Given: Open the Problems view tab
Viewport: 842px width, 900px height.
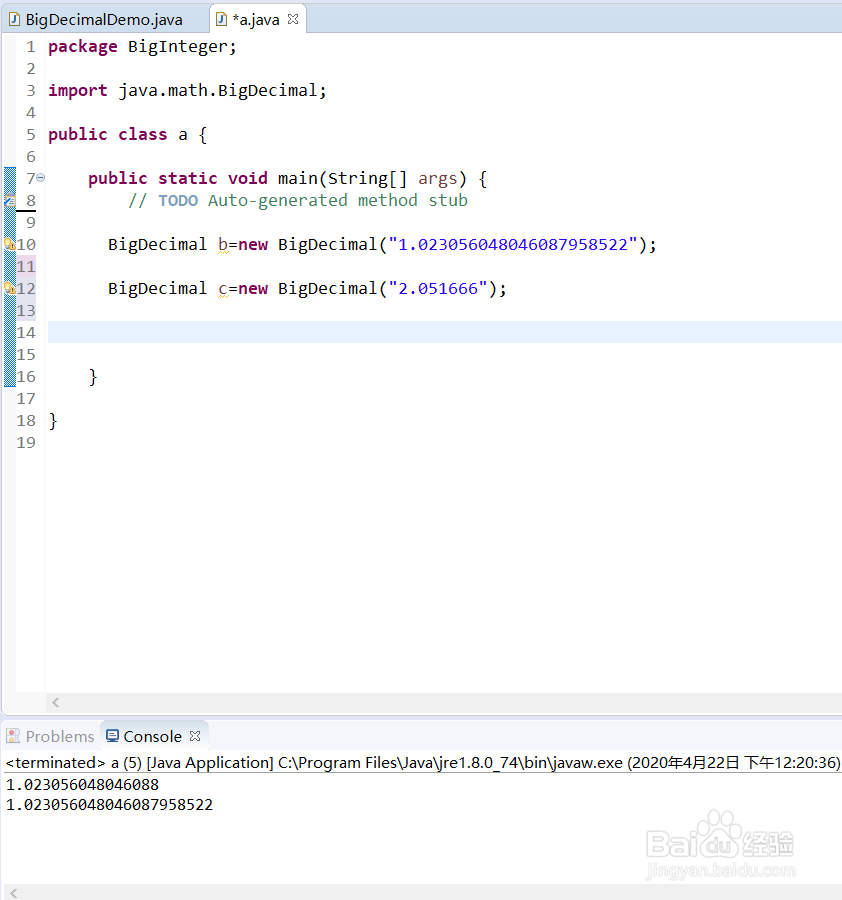Looking at the screenshot, I should pos(50,736).
